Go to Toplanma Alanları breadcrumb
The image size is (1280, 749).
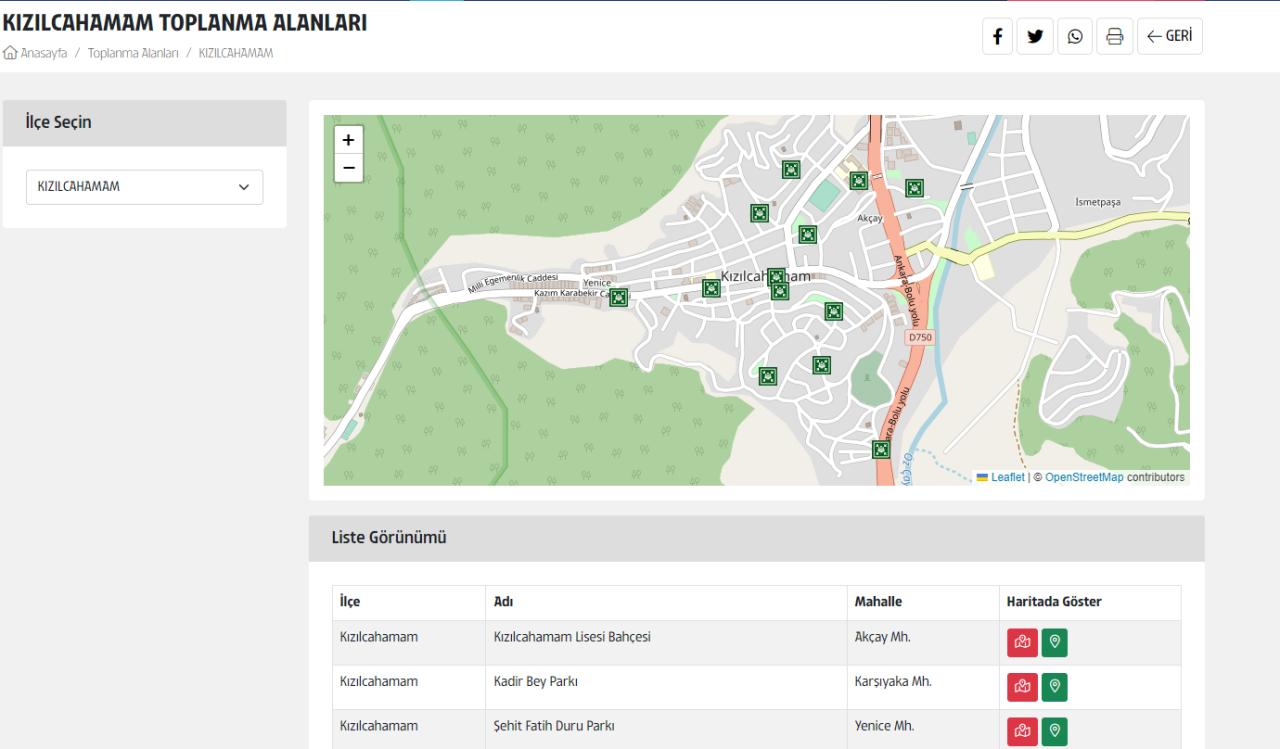click(132, 52)
